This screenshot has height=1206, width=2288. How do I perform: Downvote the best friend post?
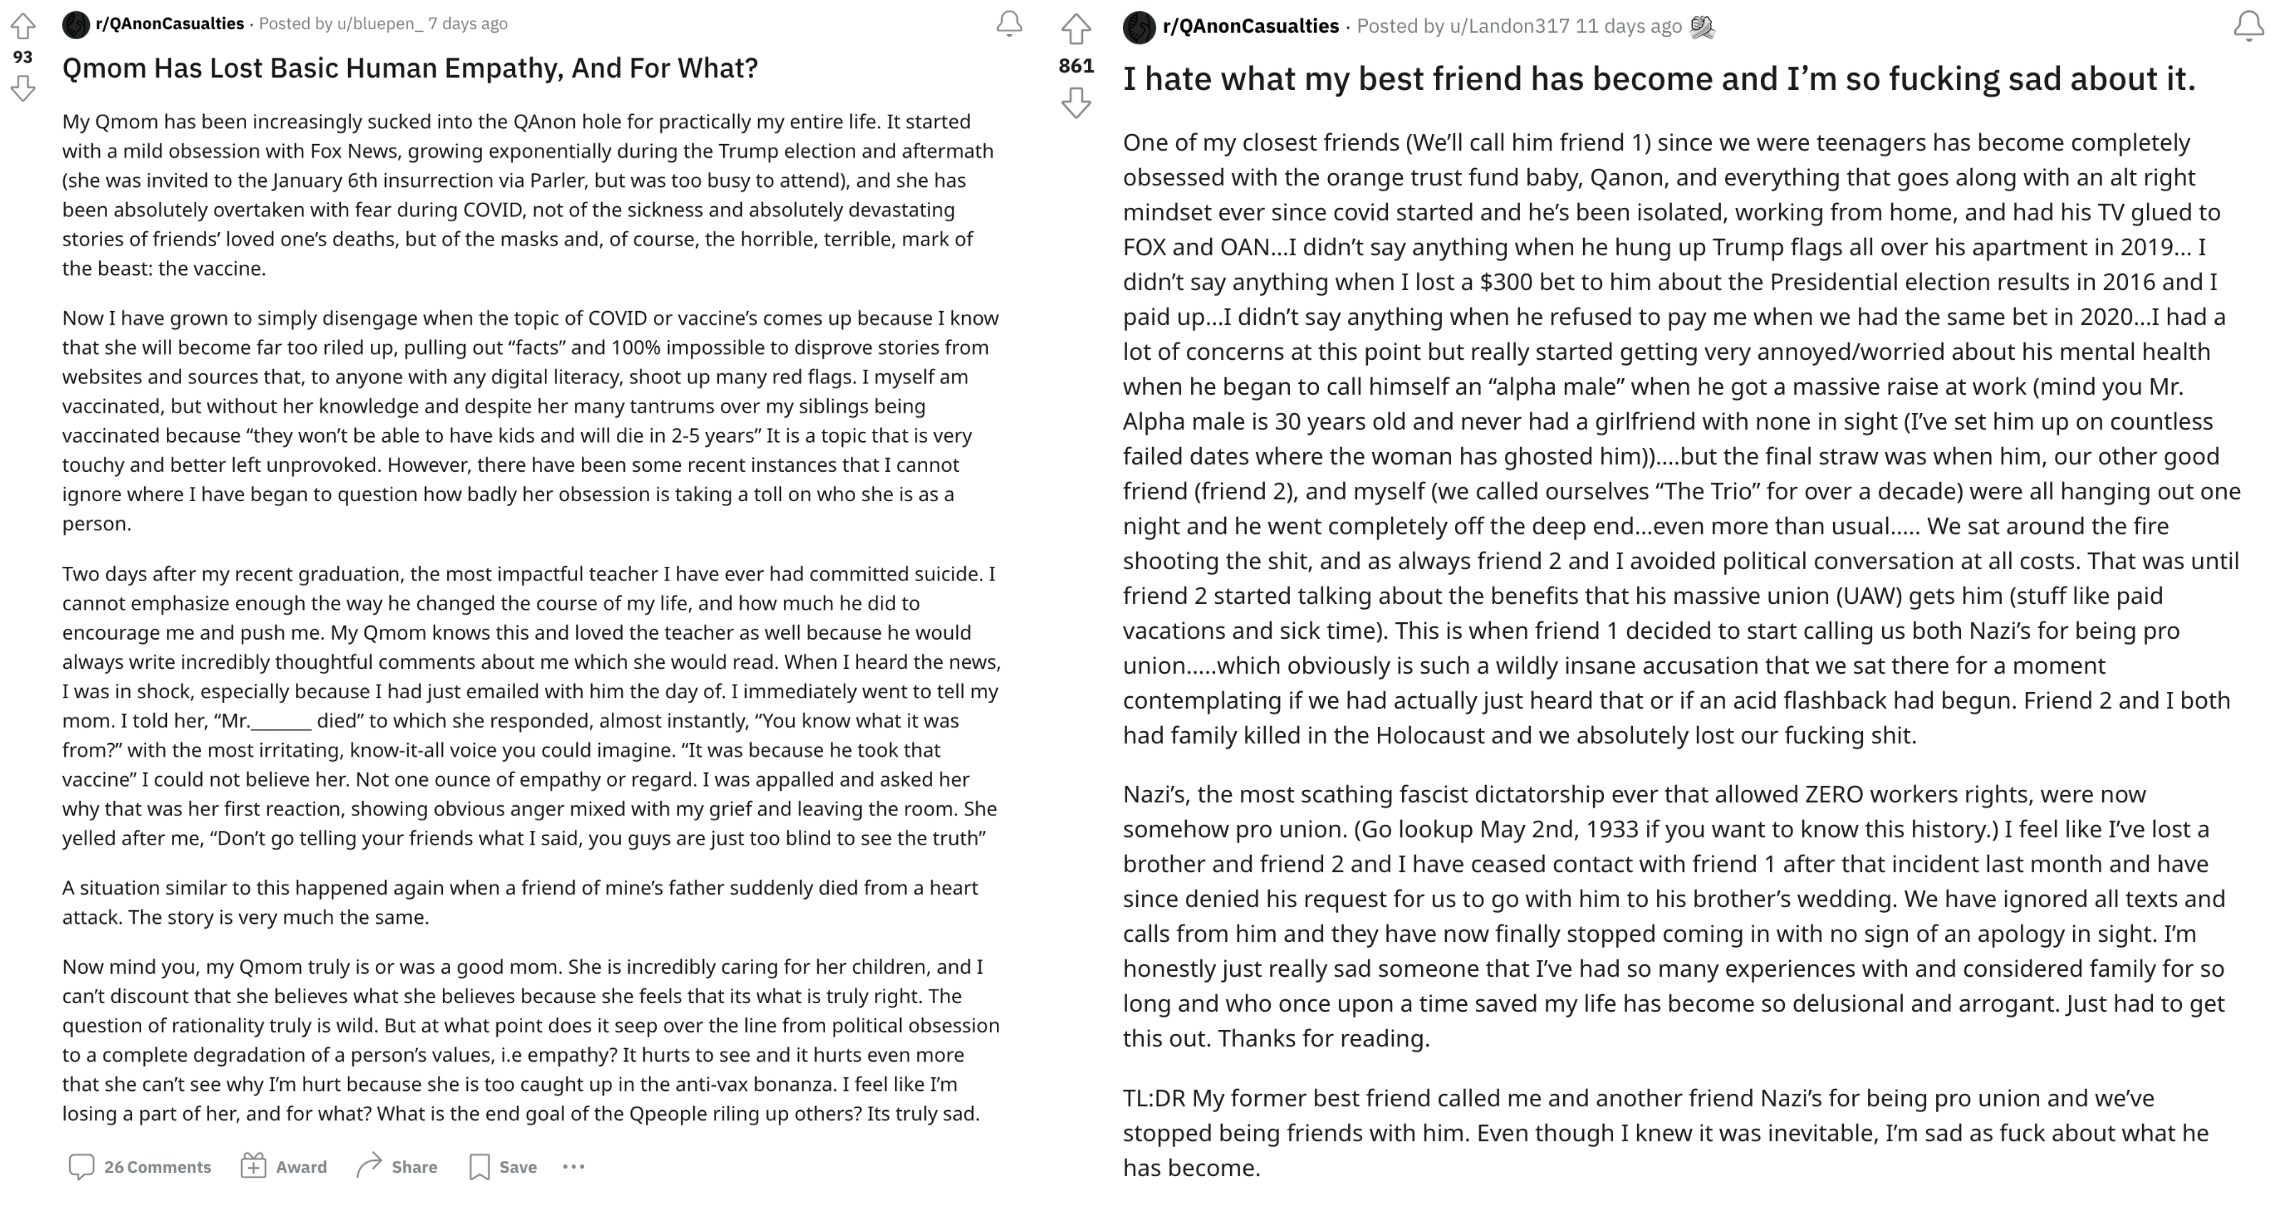[x=1076, y=103]
